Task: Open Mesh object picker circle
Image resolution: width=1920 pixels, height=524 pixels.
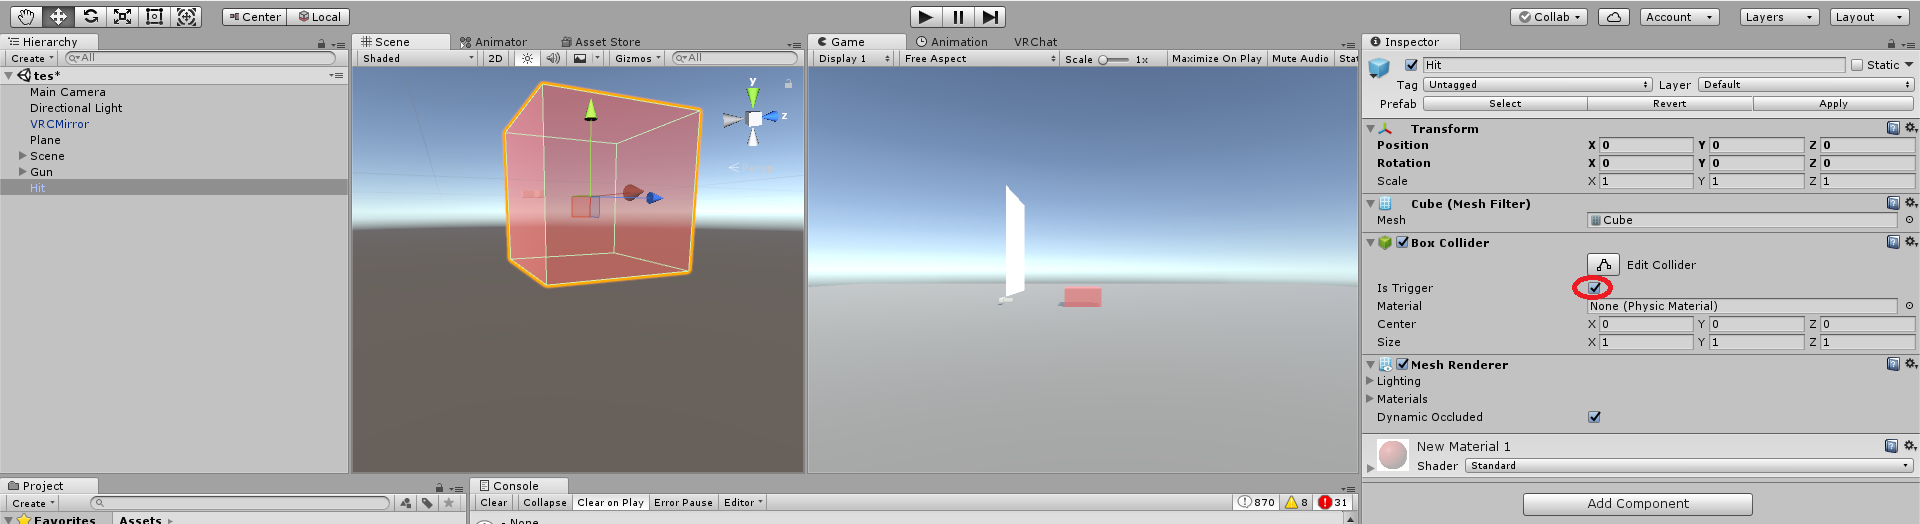Action: pyautogui.click(x=1909, y=220)
